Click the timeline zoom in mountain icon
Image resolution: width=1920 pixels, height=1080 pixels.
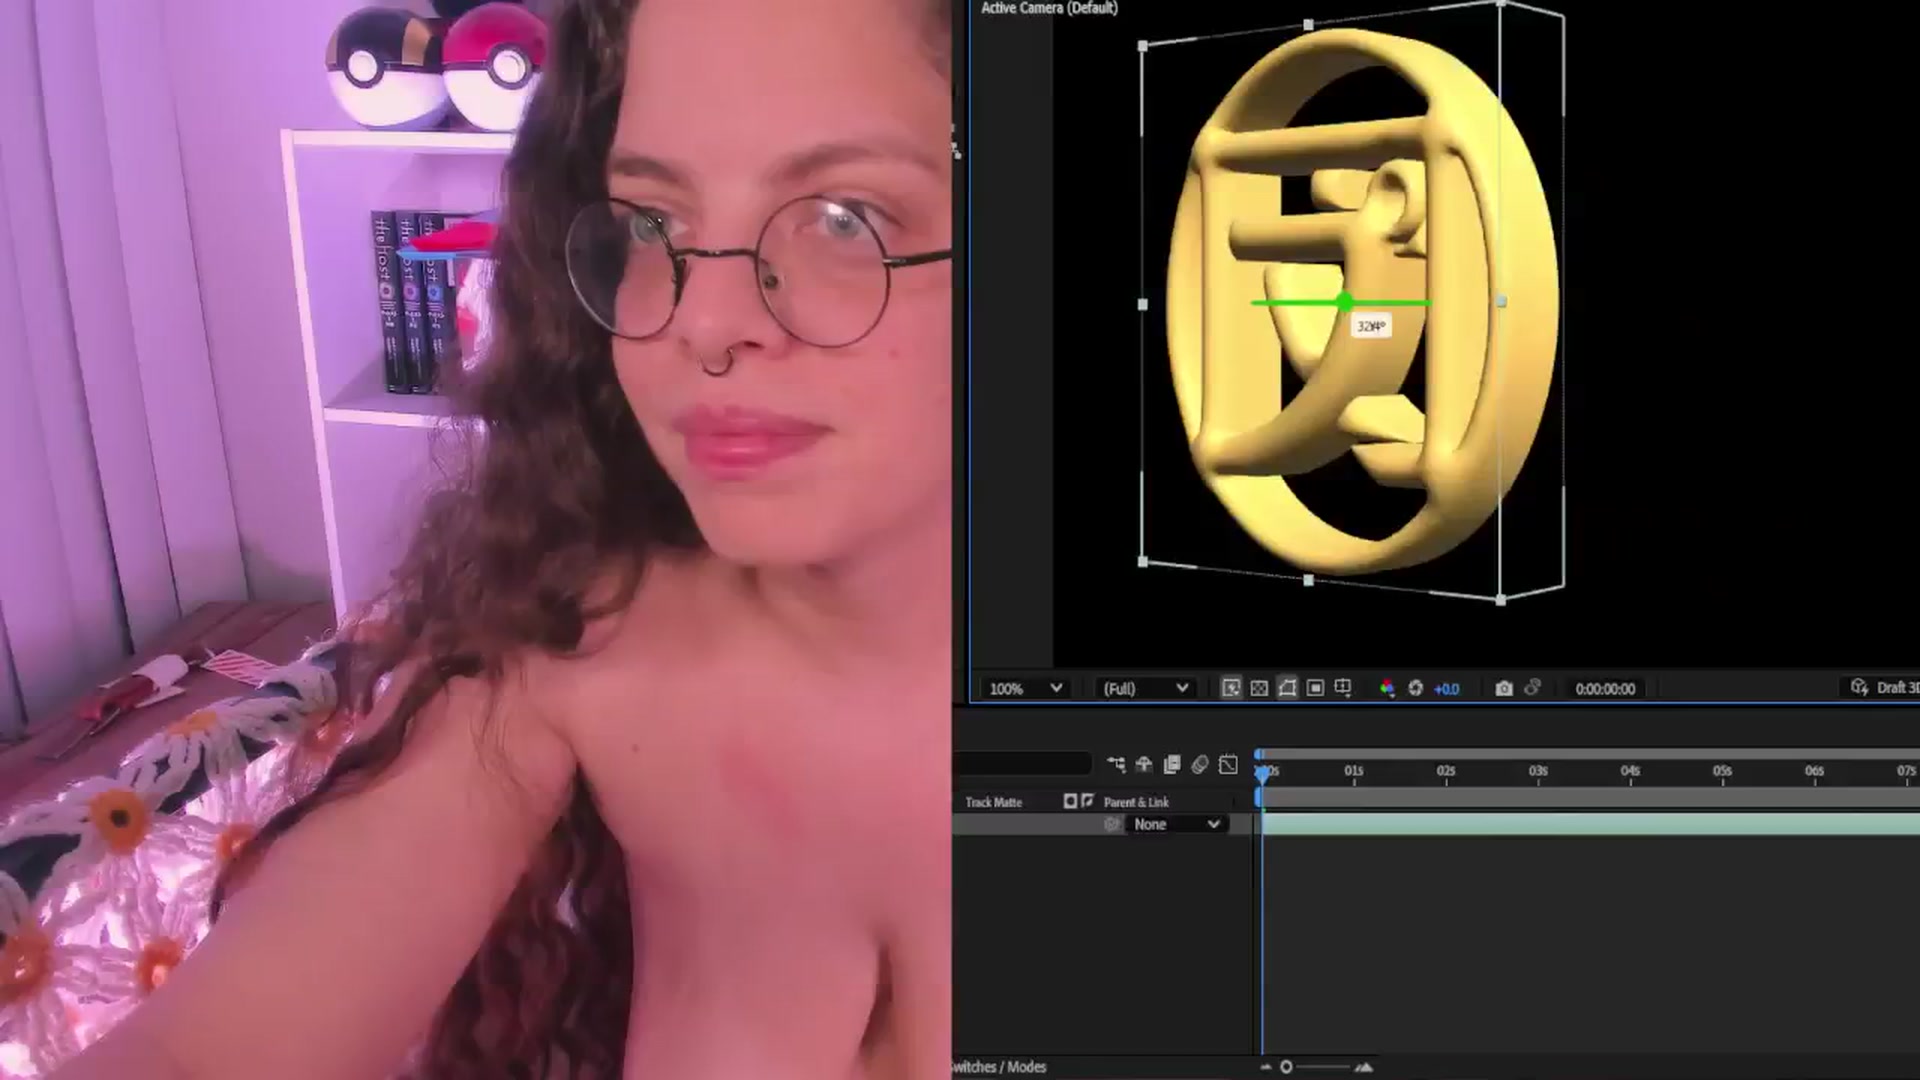[x=1362, y=1067]
